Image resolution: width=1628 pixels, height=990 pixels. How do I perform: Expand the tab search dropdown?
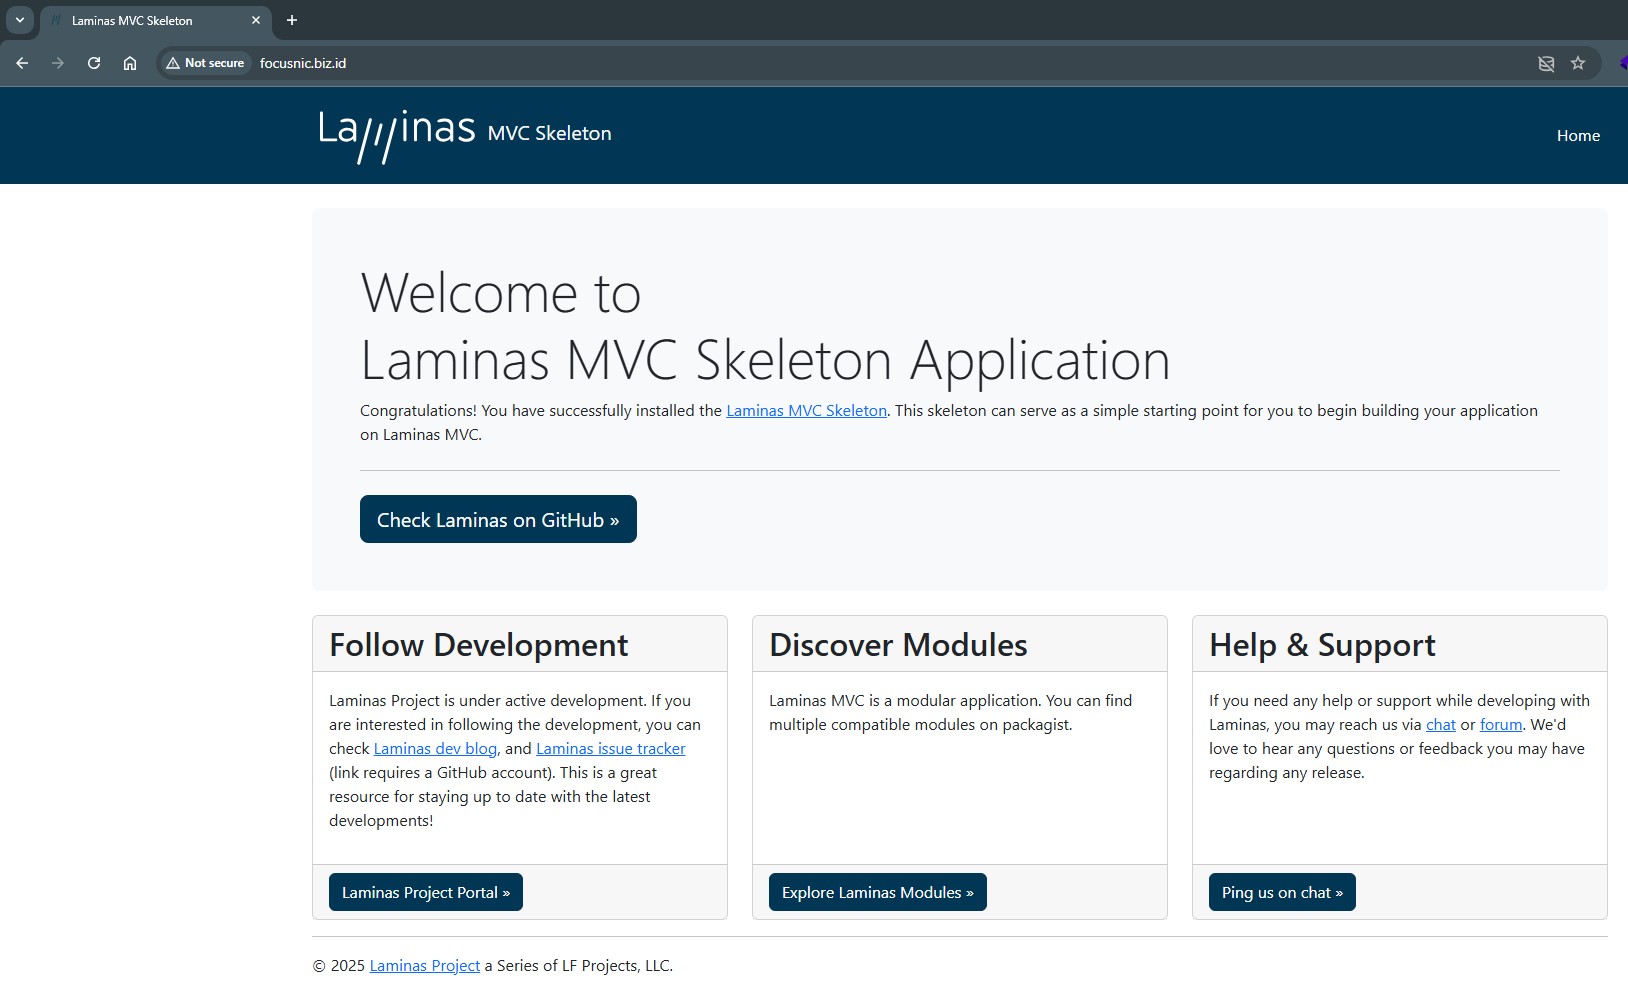[19, 20]
